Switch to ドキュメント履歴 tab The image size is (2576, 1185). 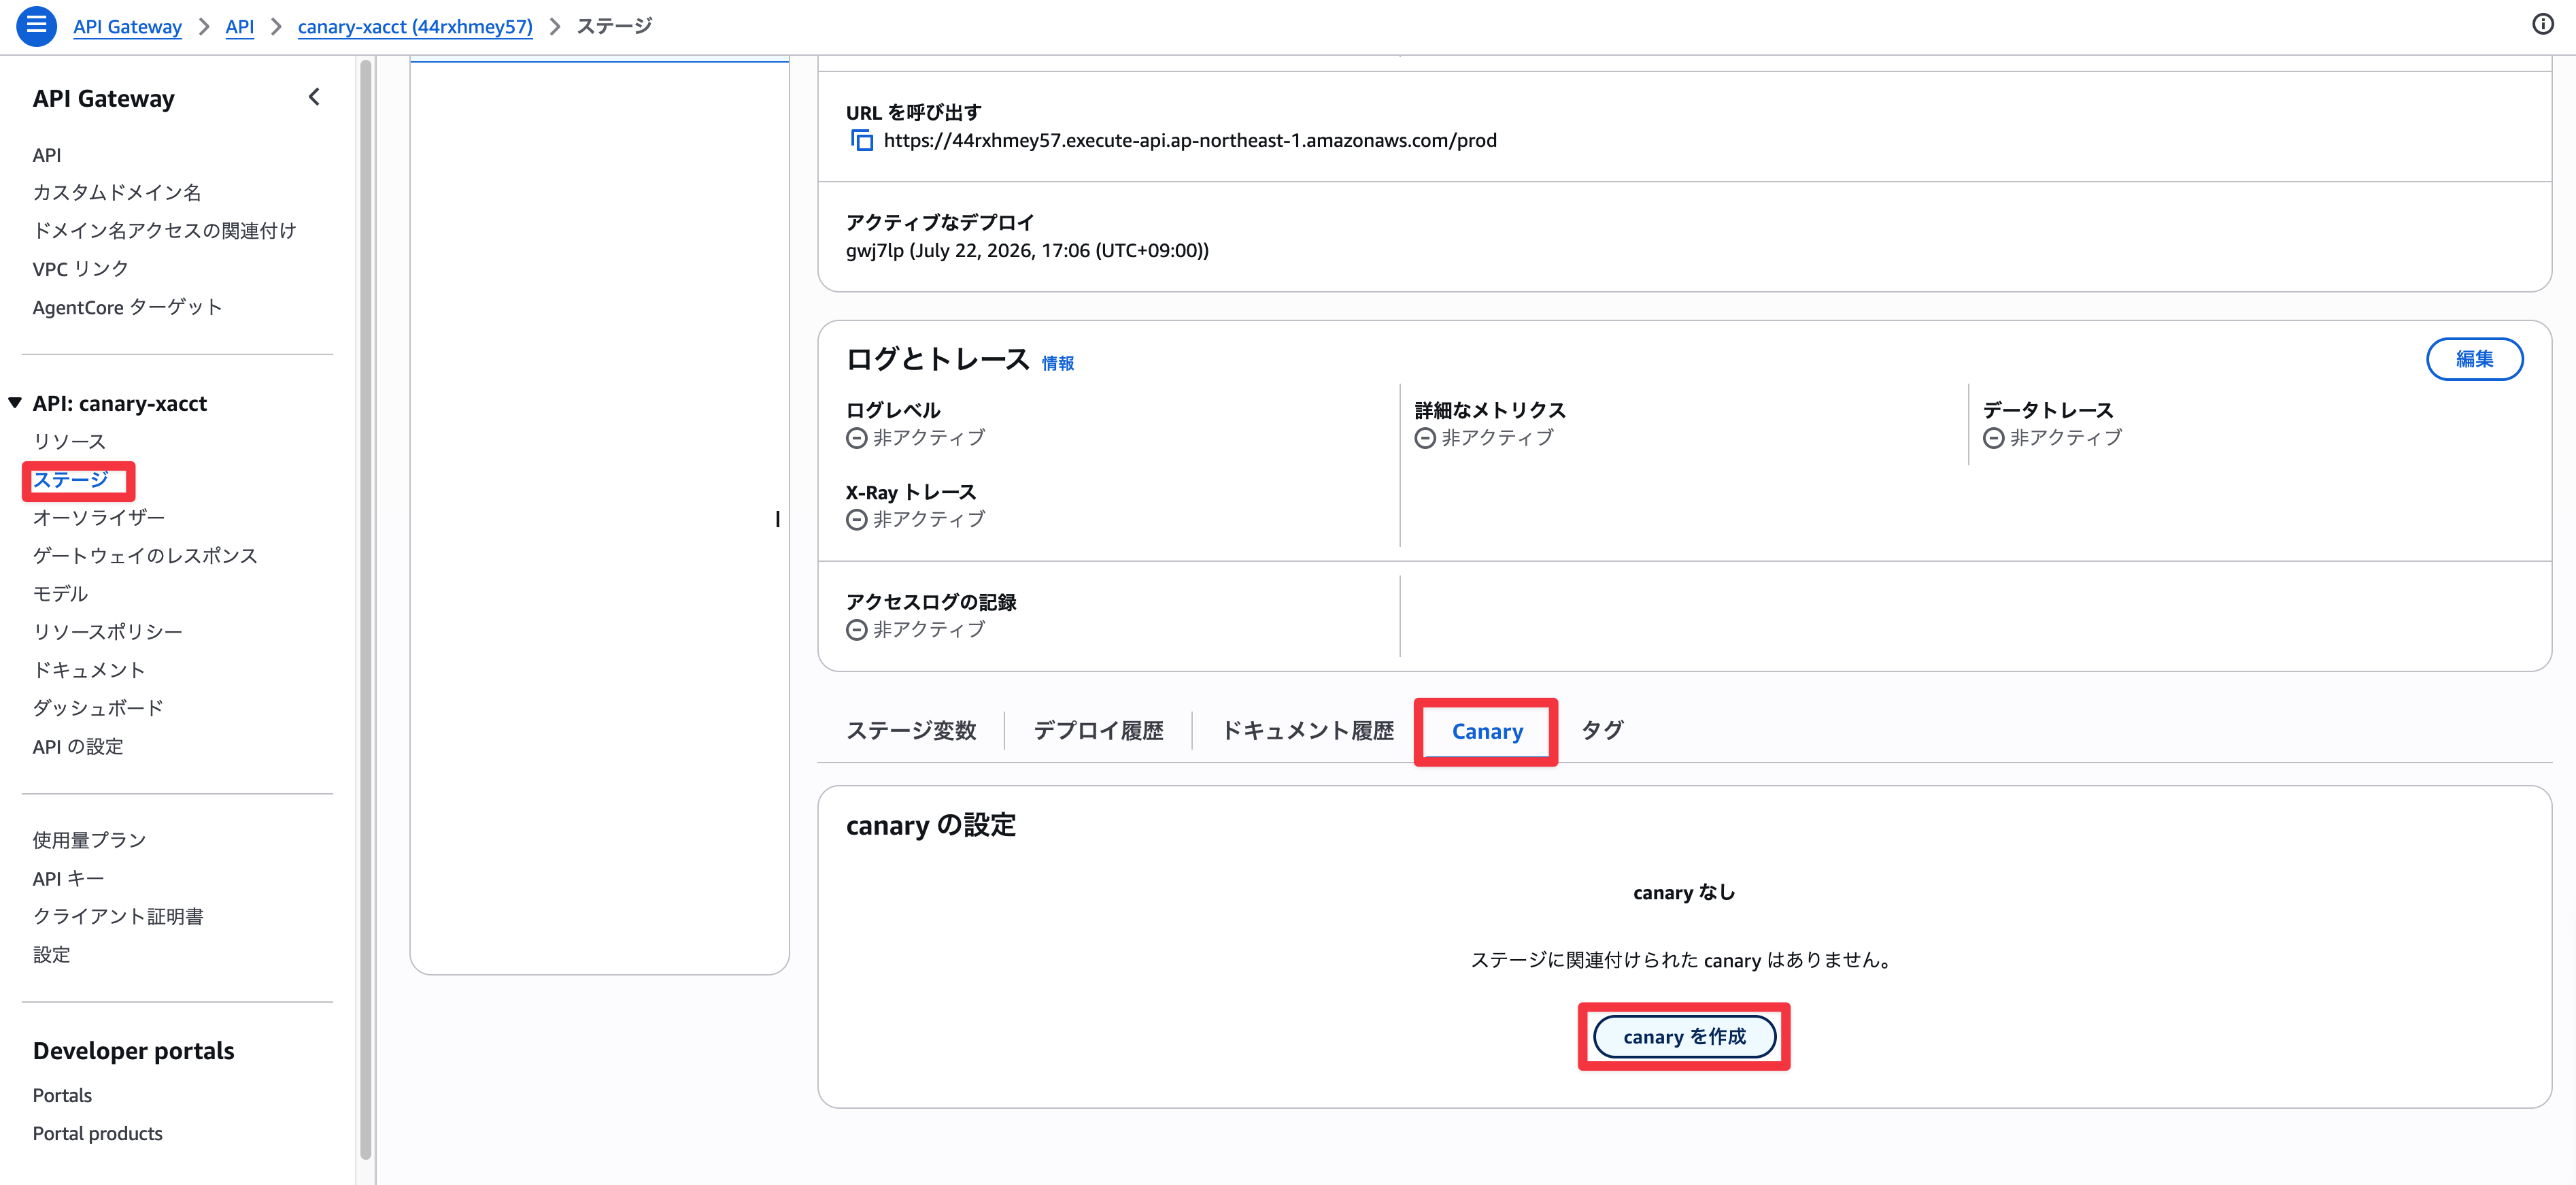tap(1307, 731)
